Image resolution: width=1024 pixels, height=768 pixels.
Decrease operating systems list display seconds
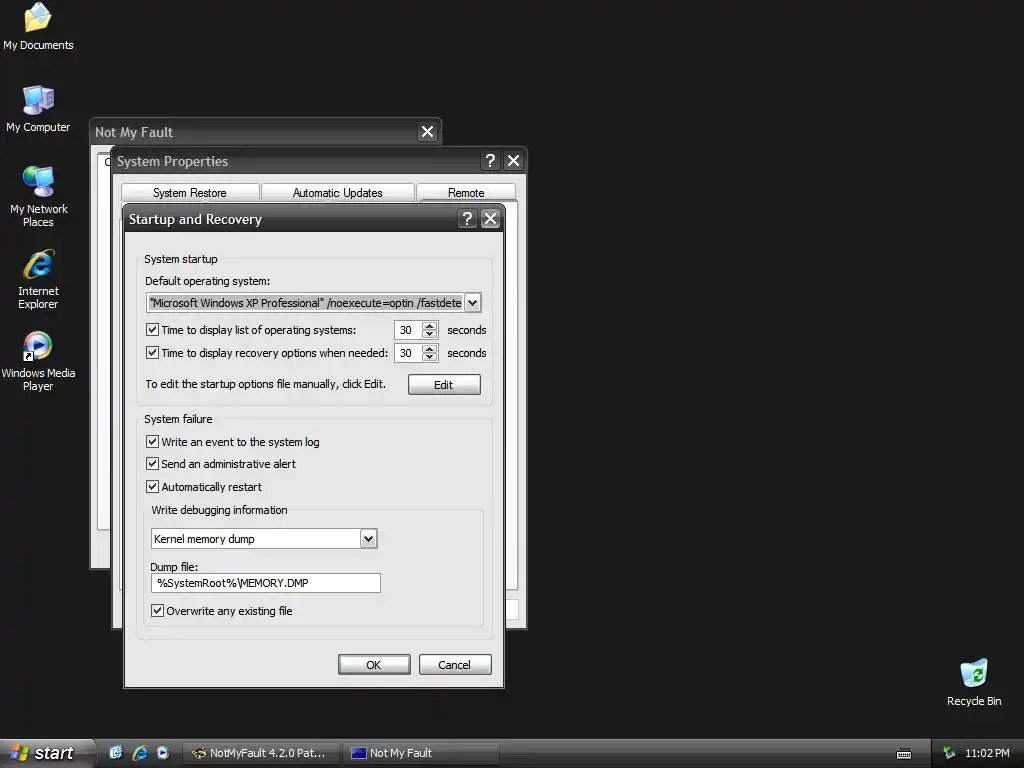point(429,334)
